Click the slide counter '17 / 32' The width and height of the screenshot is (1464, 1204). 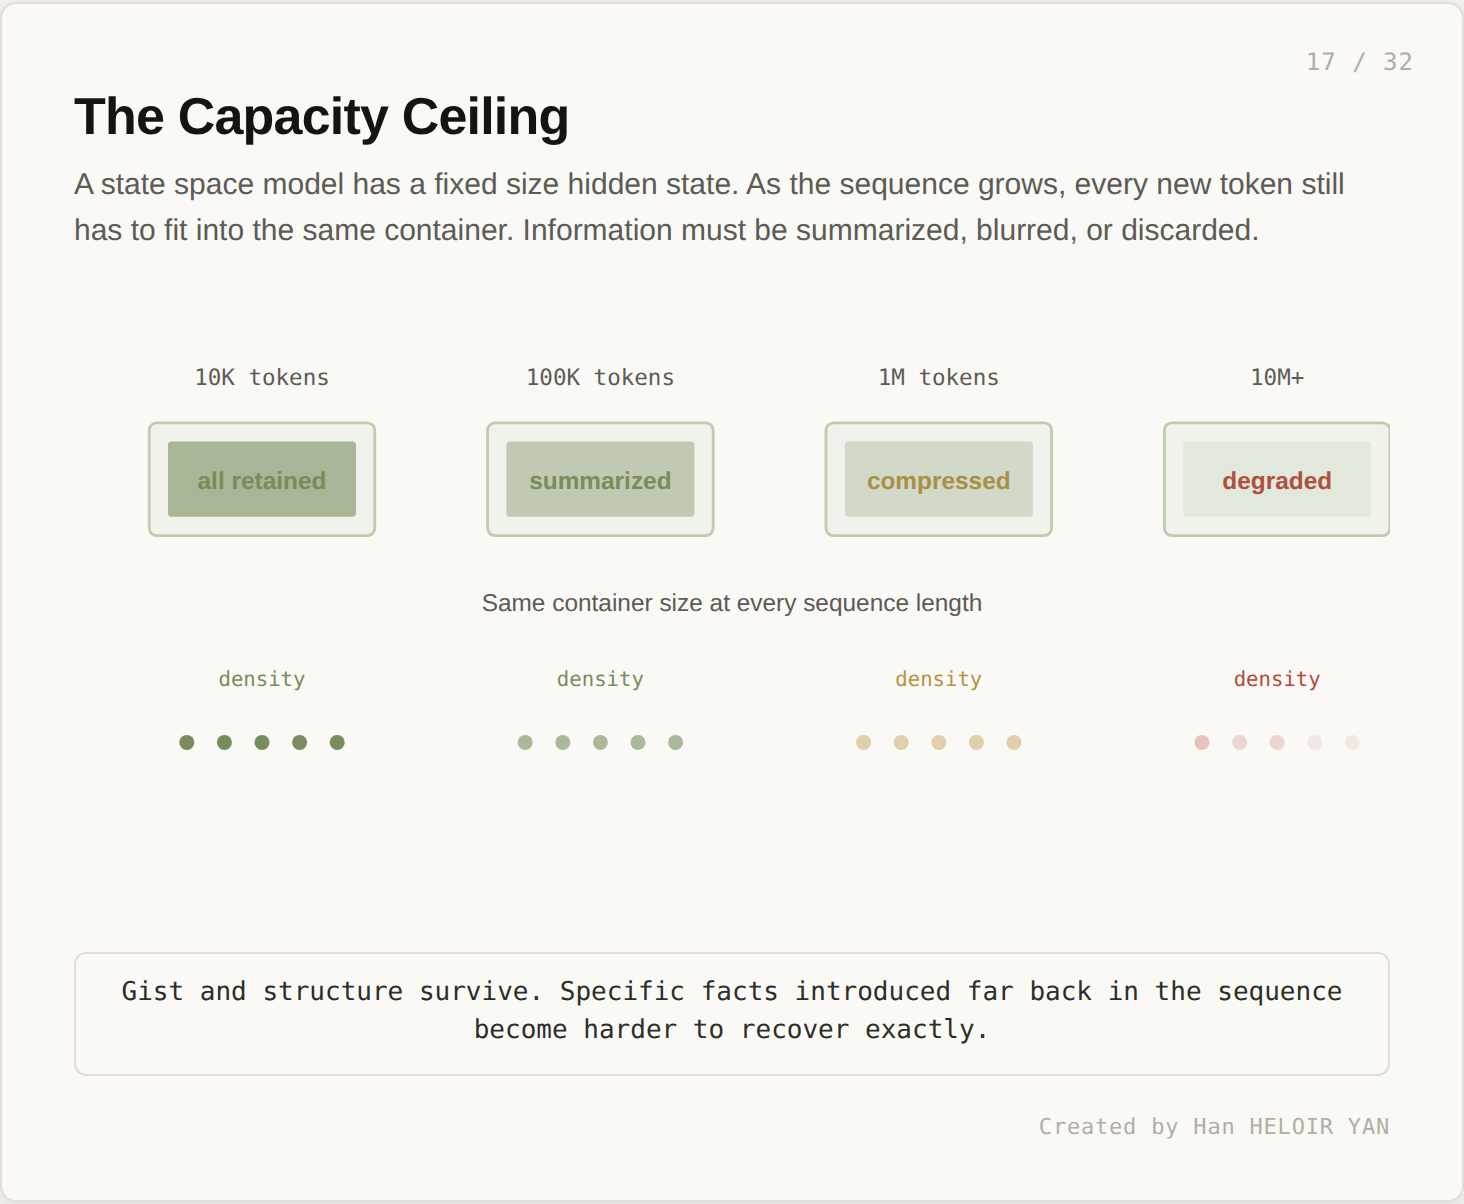(1359, 62)
